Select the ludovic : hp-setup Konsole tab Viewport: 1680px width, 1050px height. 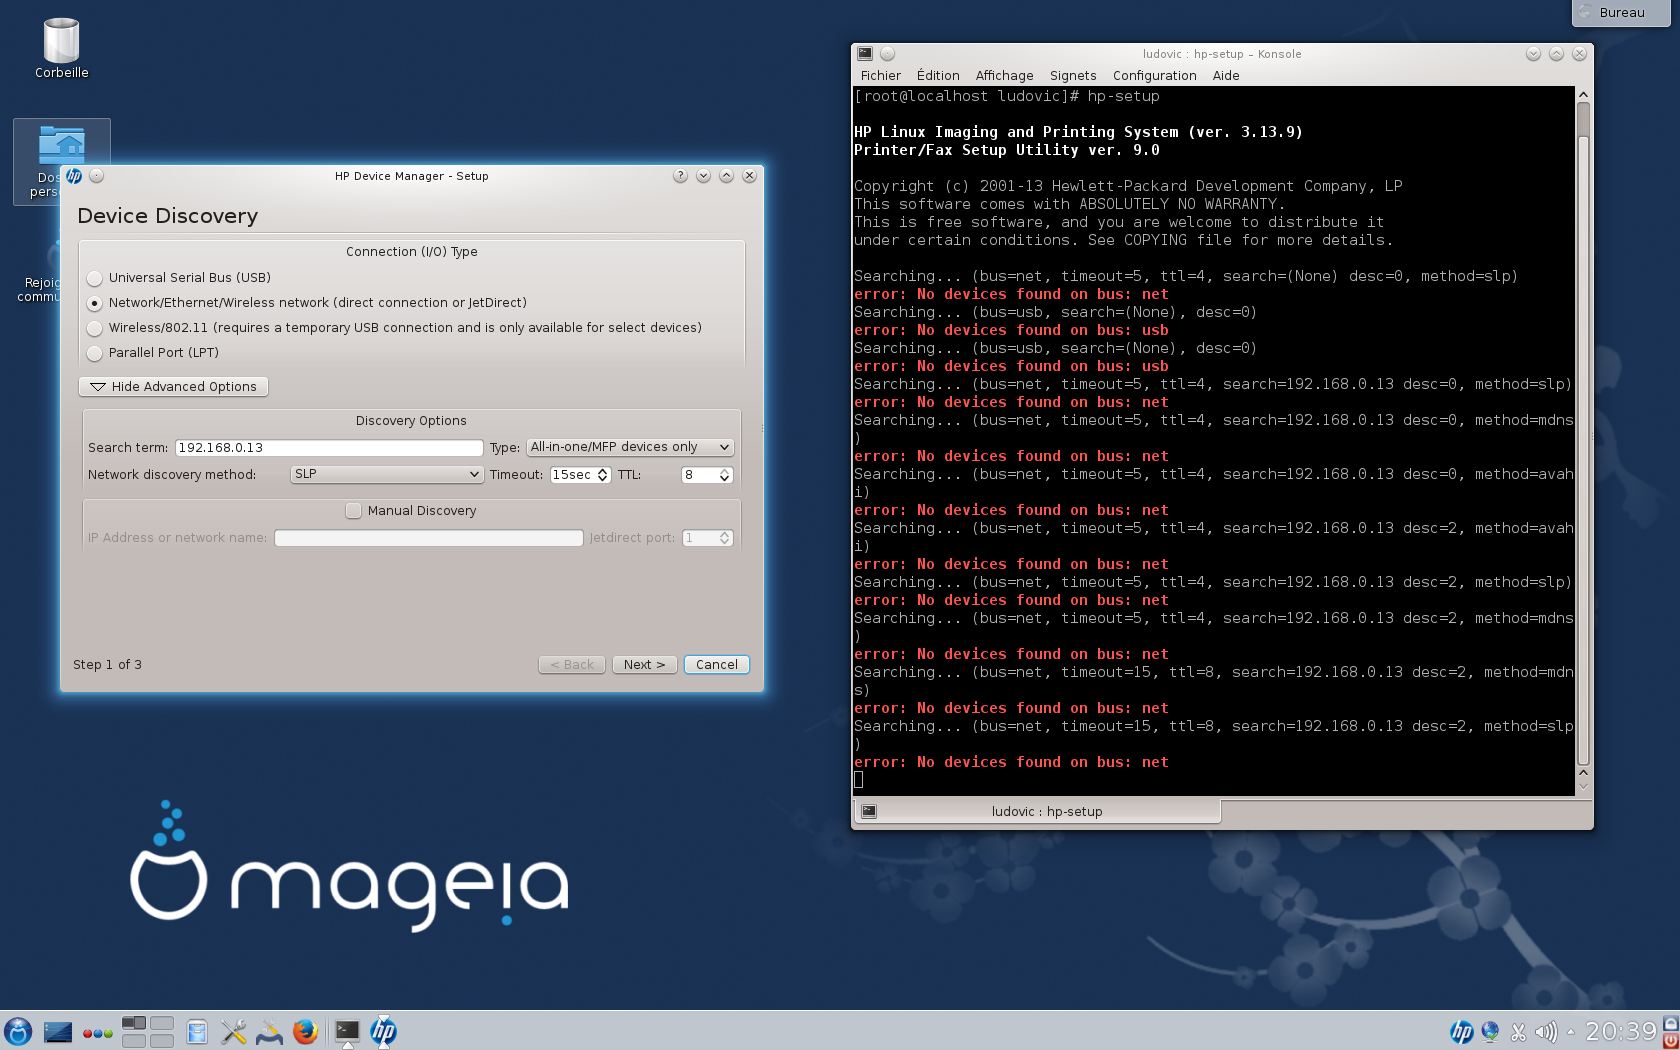[x=1038, y=811]
